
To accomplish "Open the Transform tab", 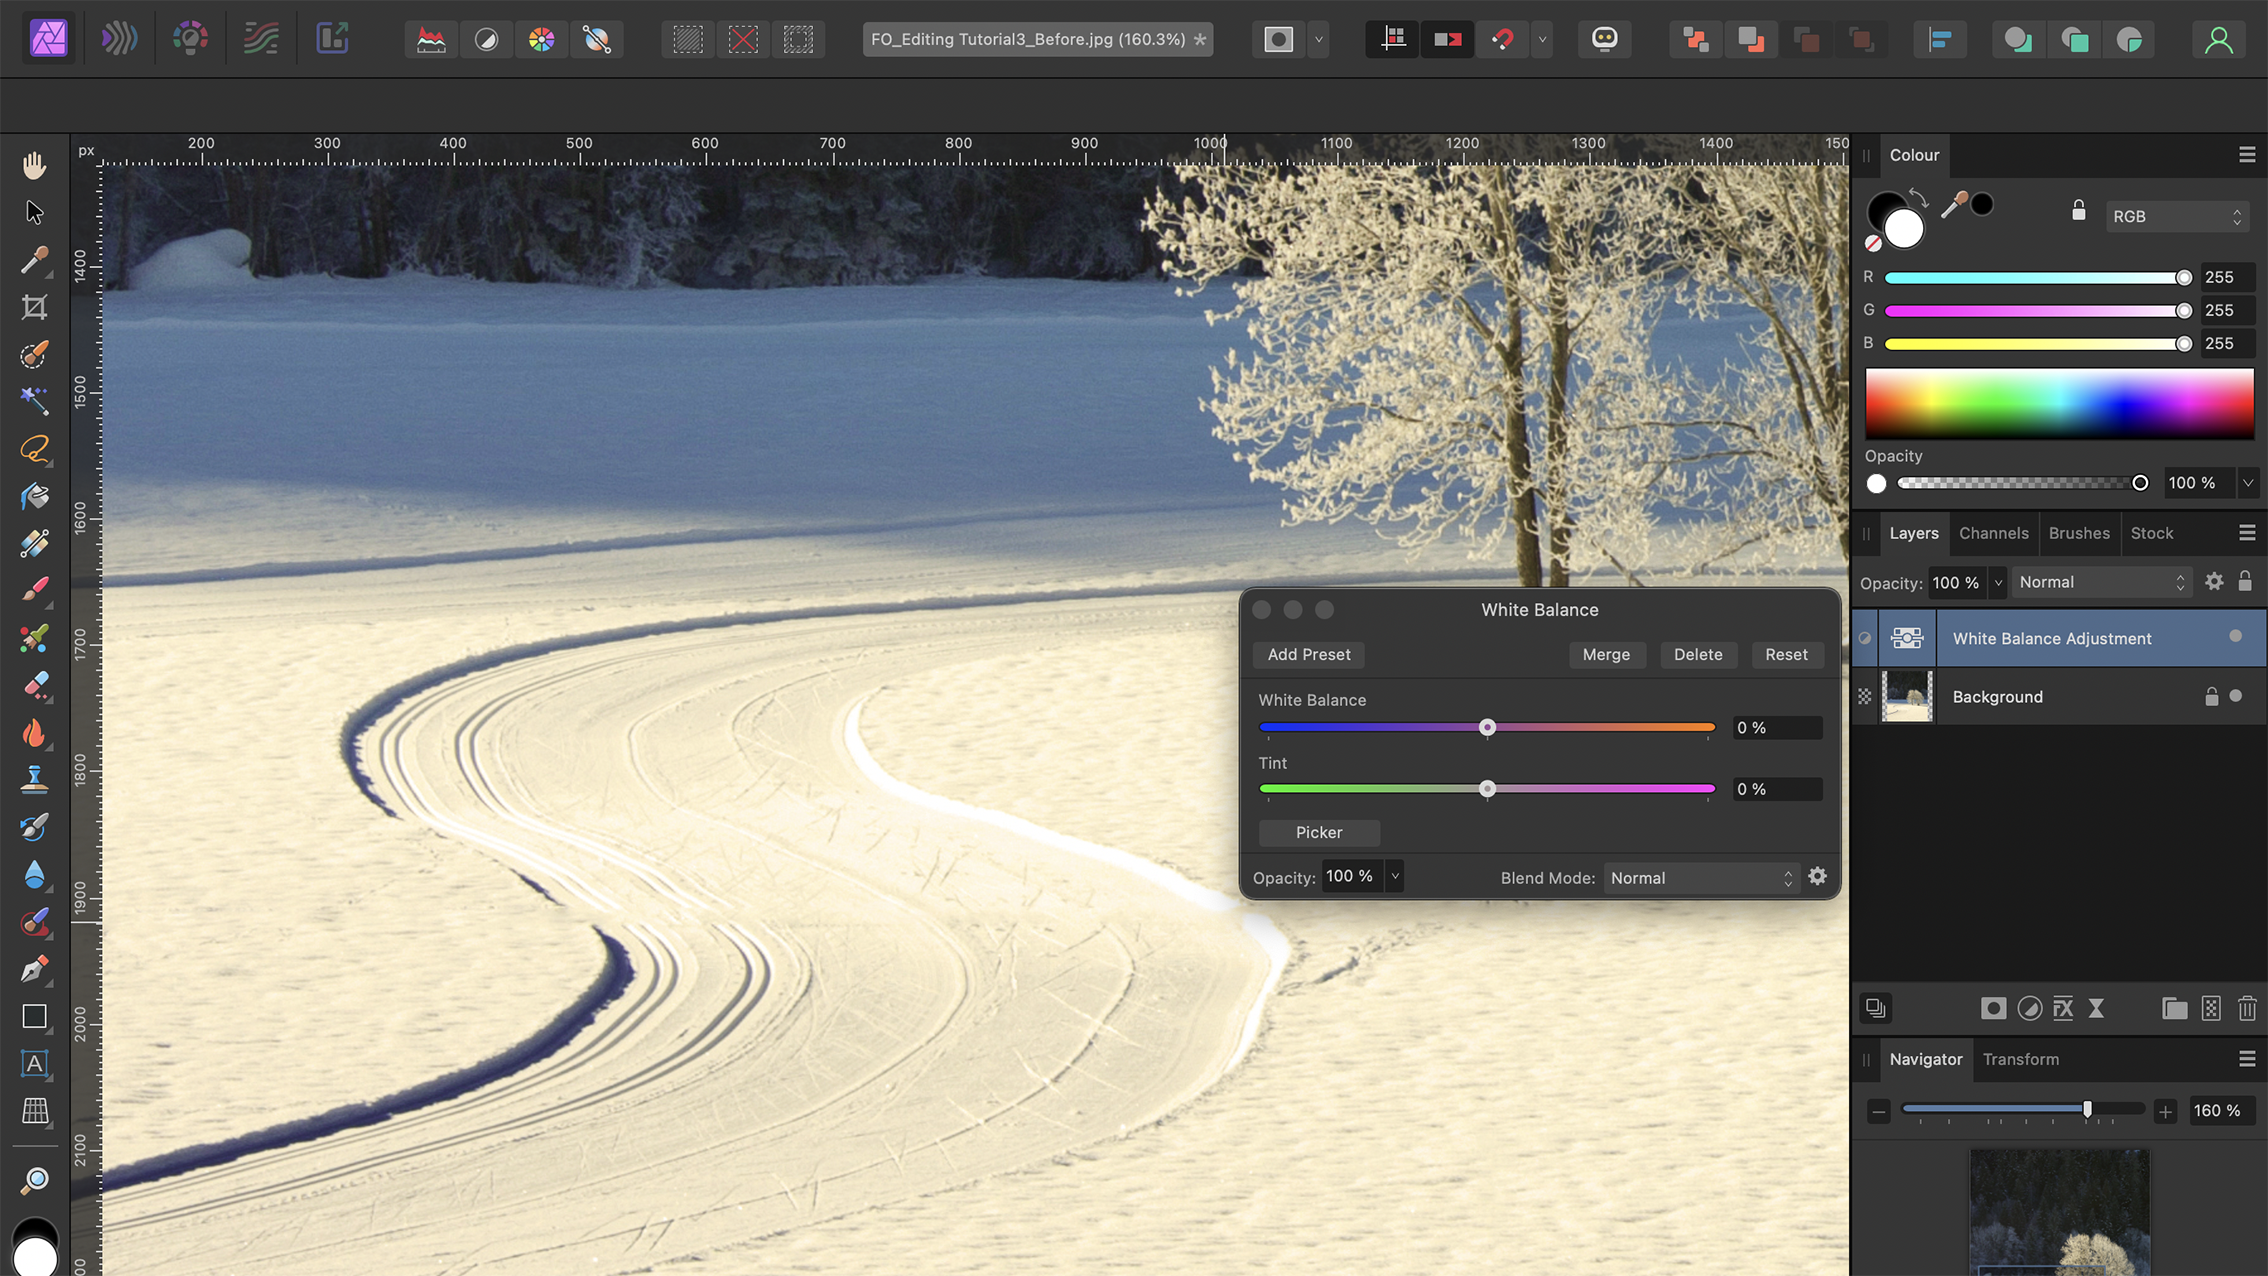I will point(2021,1059).
